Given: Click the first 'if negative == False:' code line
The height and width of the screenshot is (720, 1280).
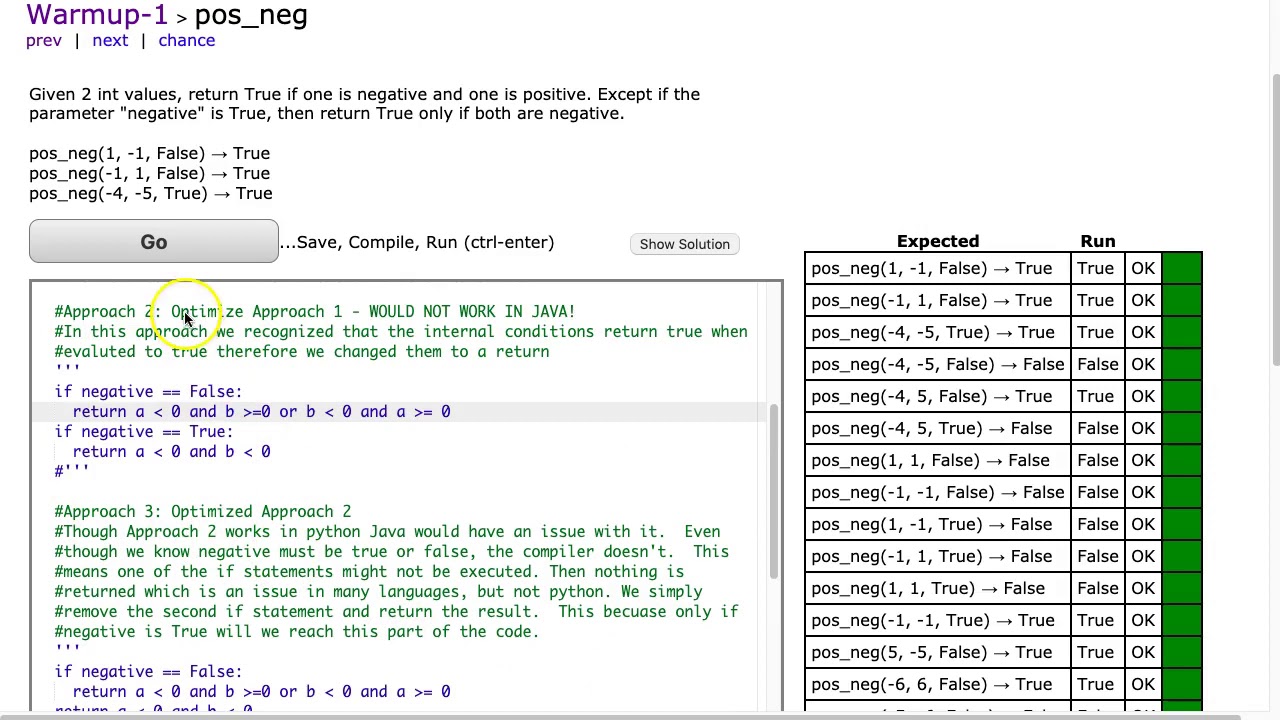Looking at the screenshot, I should (148, 391).
